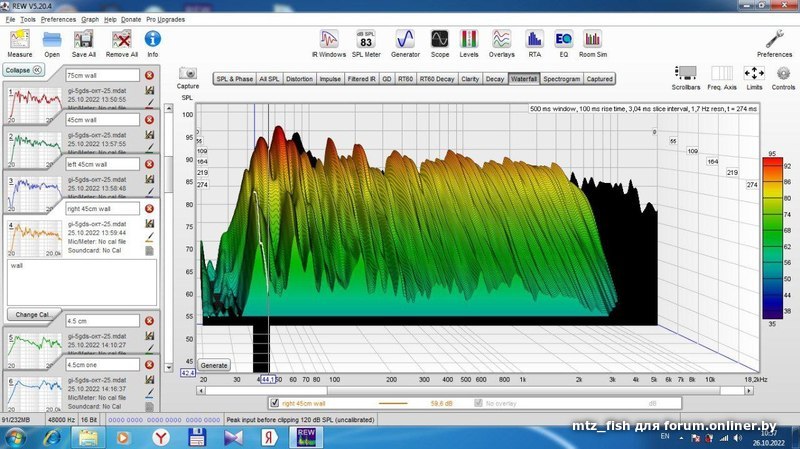The height and width of the screenshot is (449, 800).
Task: Remove the 75cm wall measurement
Action: tap(149, 75)
